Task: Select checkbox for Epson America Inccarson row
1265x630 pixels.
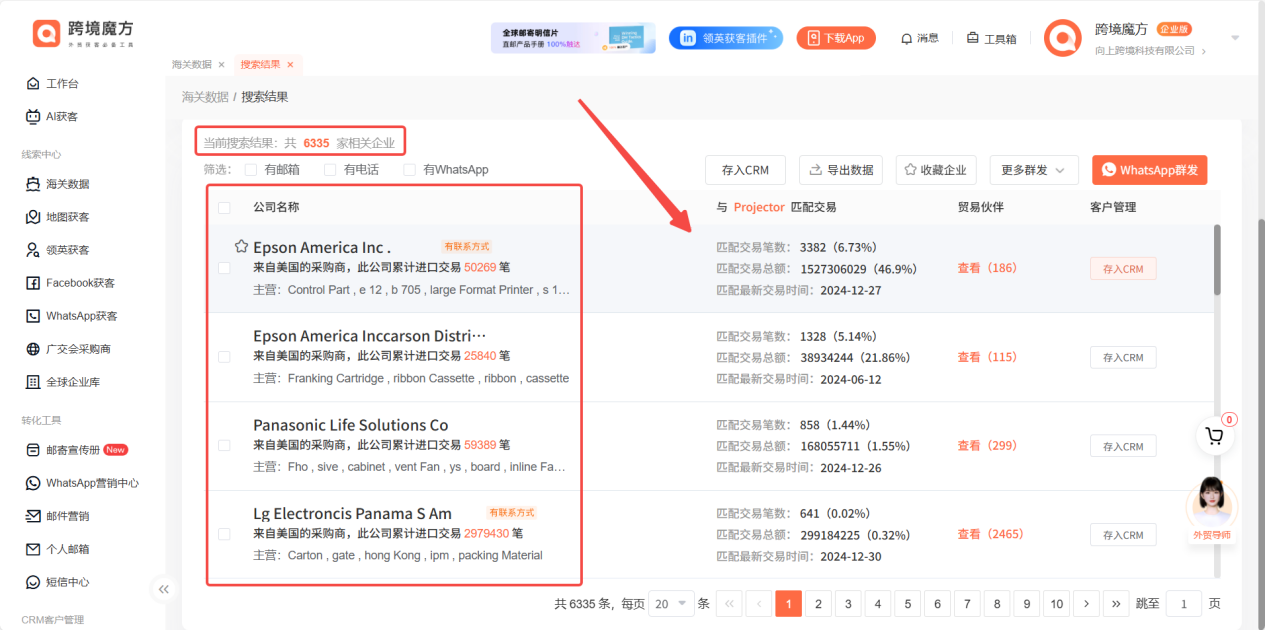Action: [224, 356]
